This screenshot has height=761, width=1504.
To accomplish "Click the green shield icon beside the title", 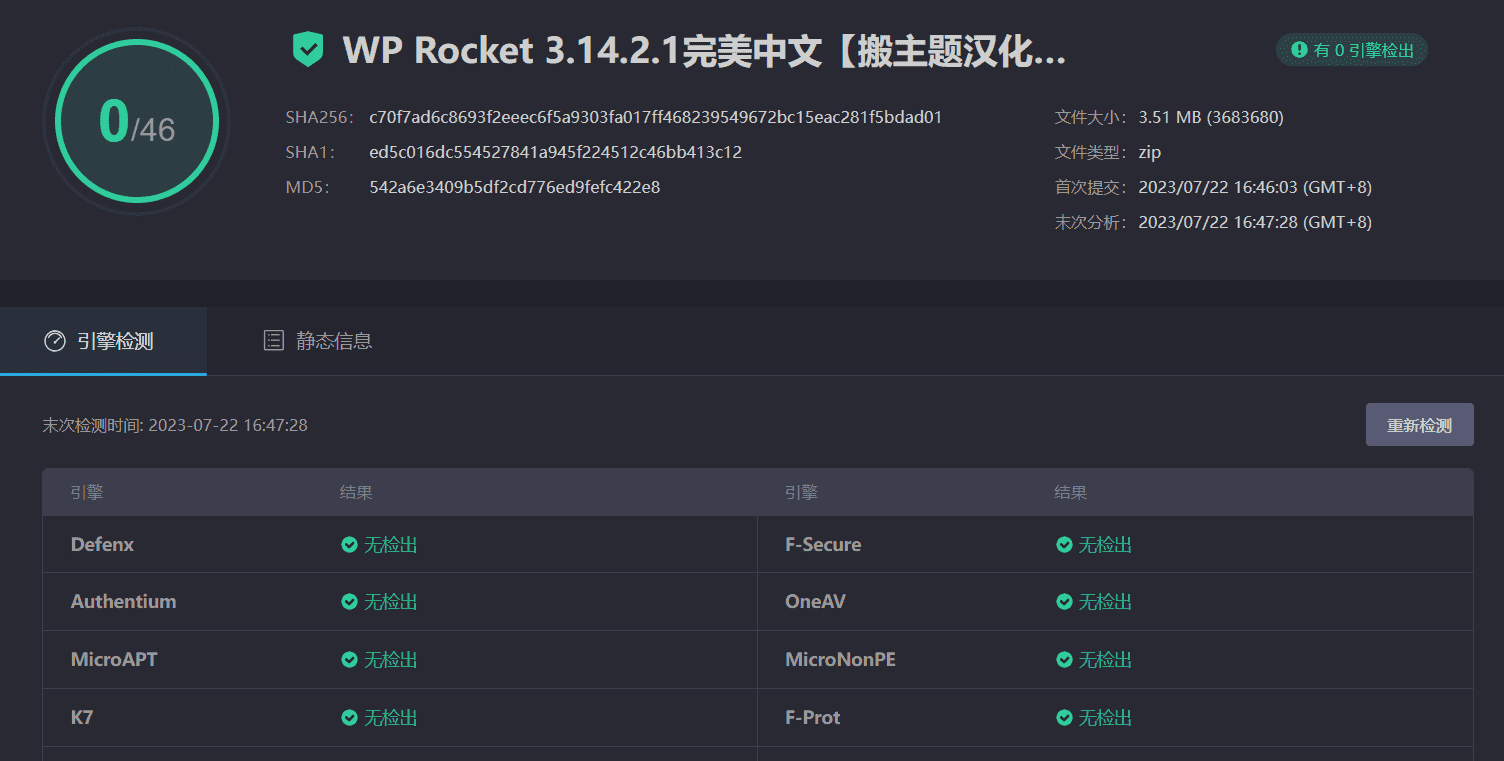I will (x=307, y=49).
